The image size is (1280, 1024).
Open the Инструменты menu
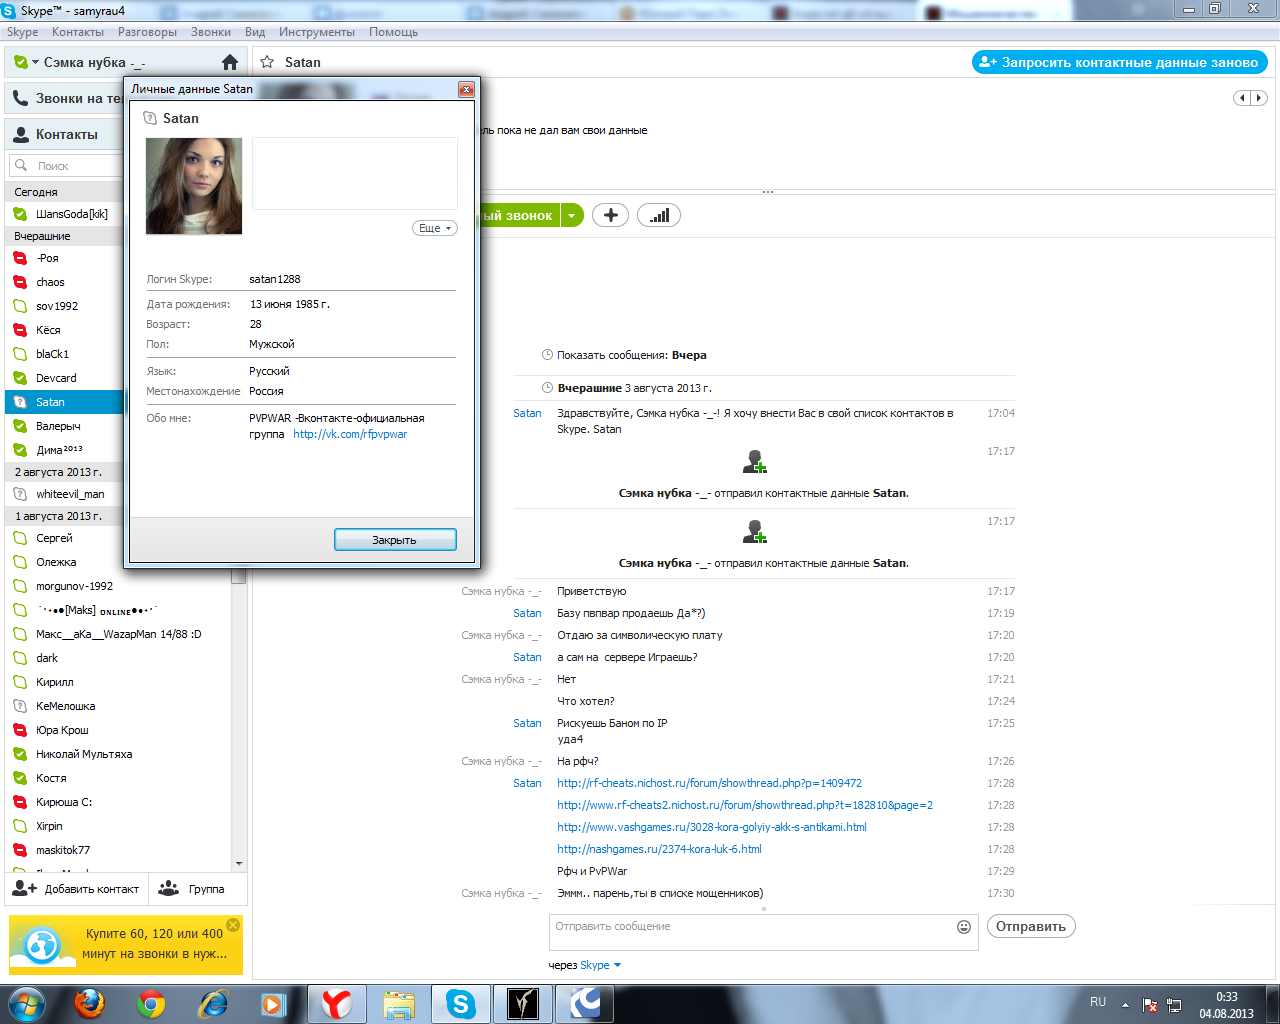[x=317, y=32]
